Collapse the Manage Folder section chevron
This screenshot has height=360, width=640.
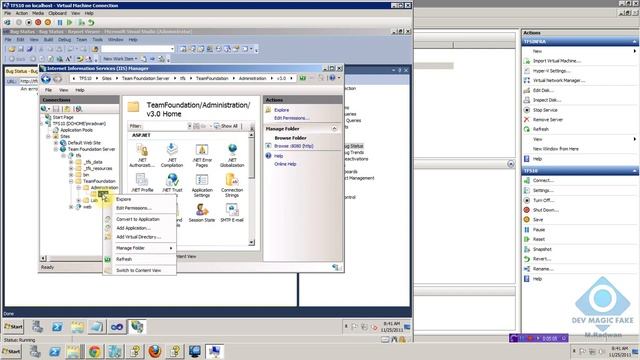tap(334, 129)
